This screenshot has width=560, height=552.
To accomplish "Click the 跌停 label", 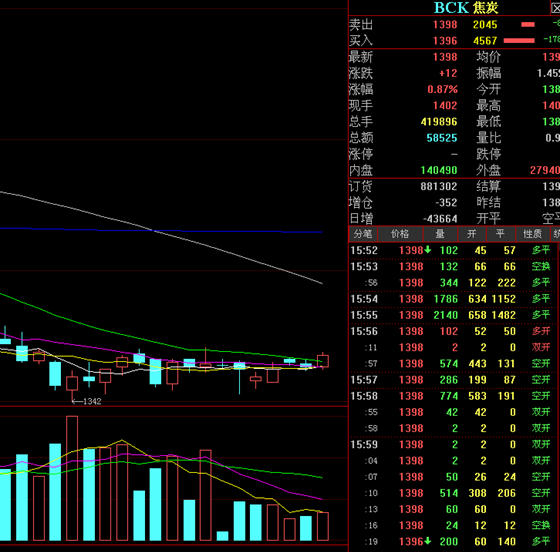I will coord(489,154).
